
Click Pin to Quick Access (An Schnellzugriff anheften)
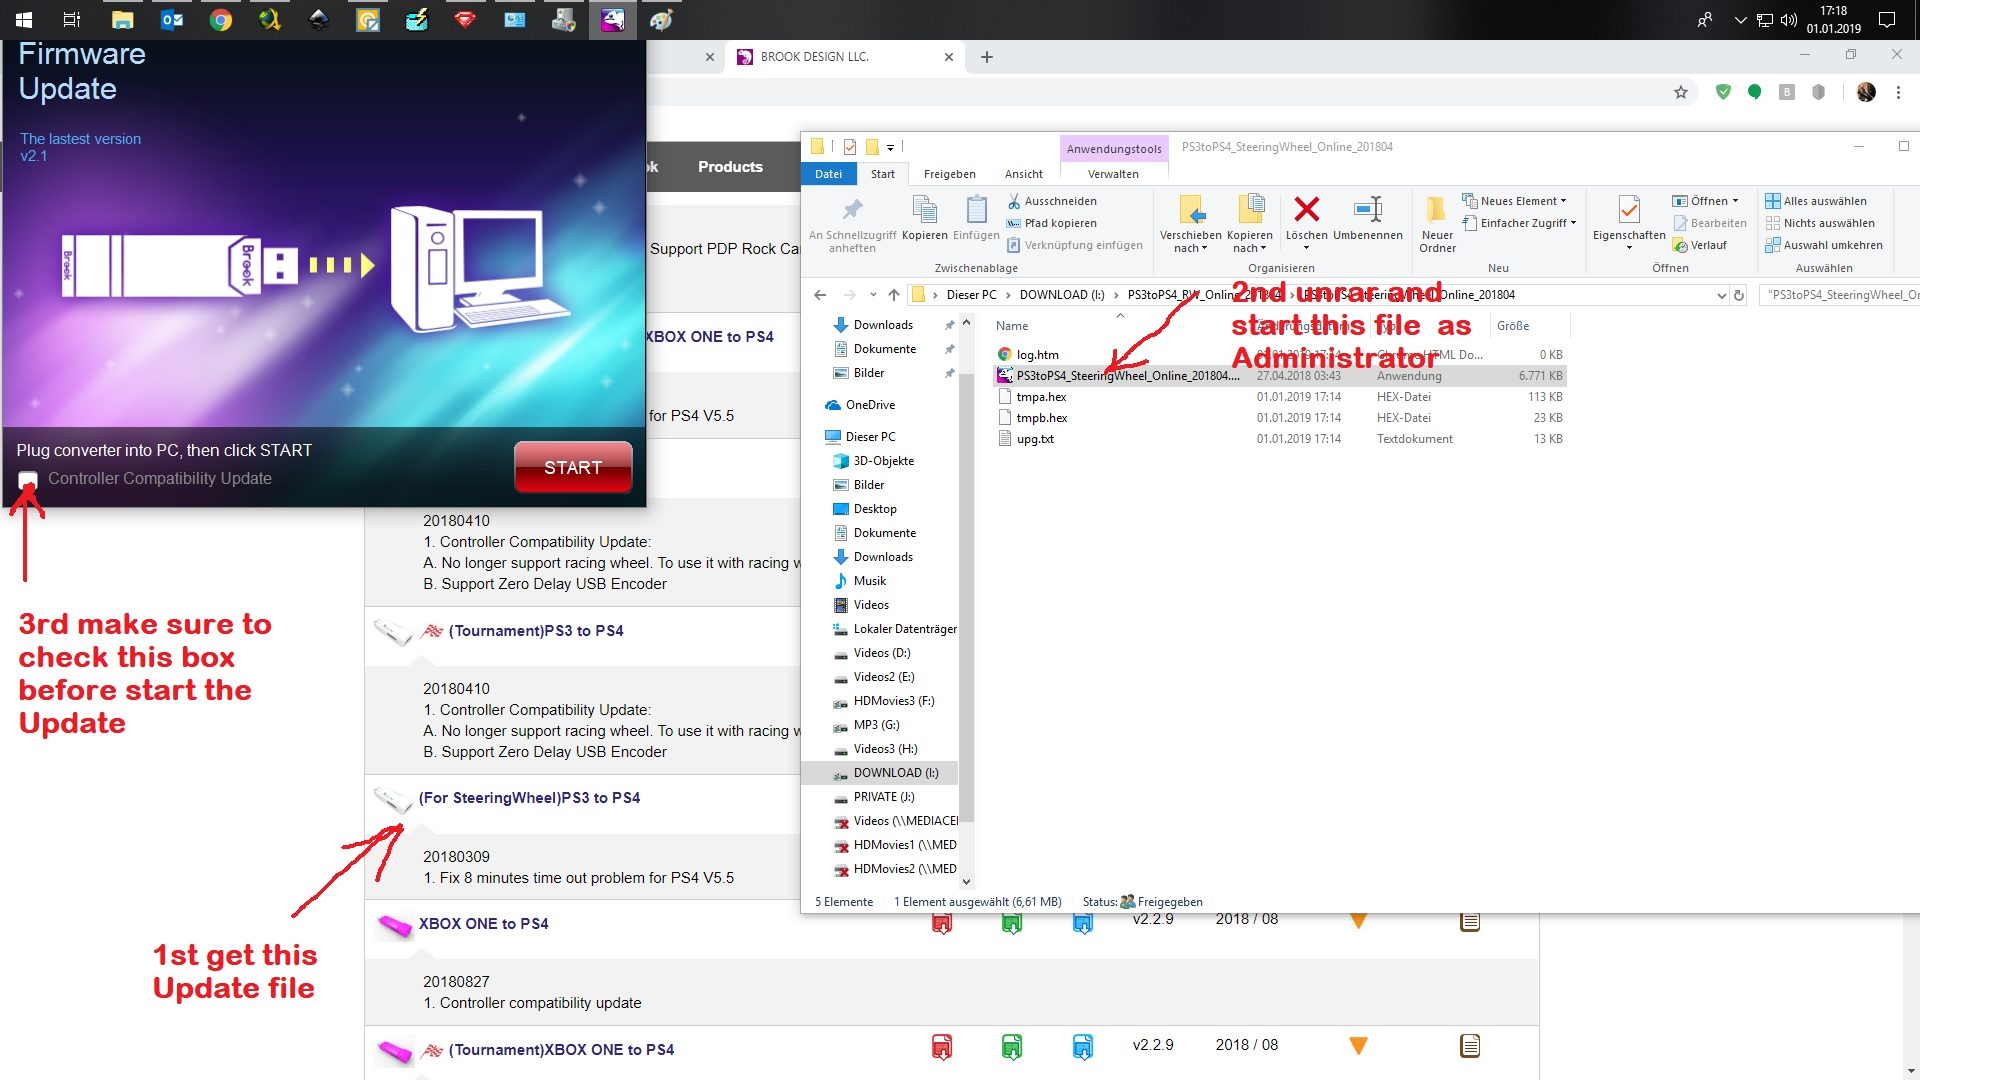tap(852, 224)
